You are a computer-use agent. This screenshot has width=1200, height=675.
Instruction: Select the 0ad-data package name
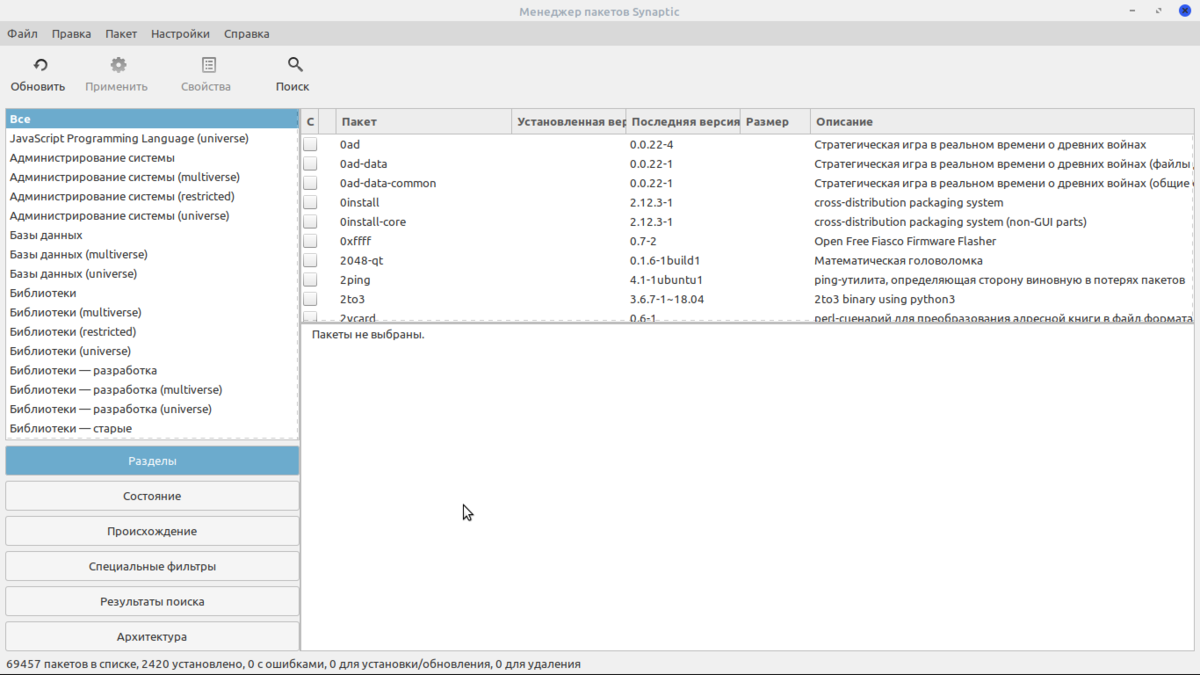click(x=363, y=164)
